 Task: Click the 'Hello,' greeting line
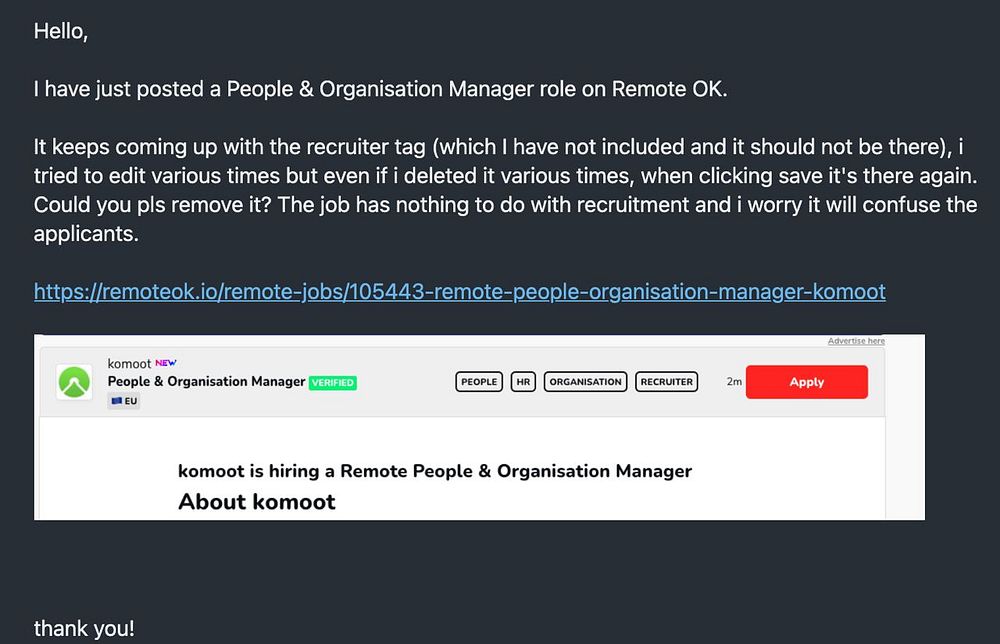point(61,31)
